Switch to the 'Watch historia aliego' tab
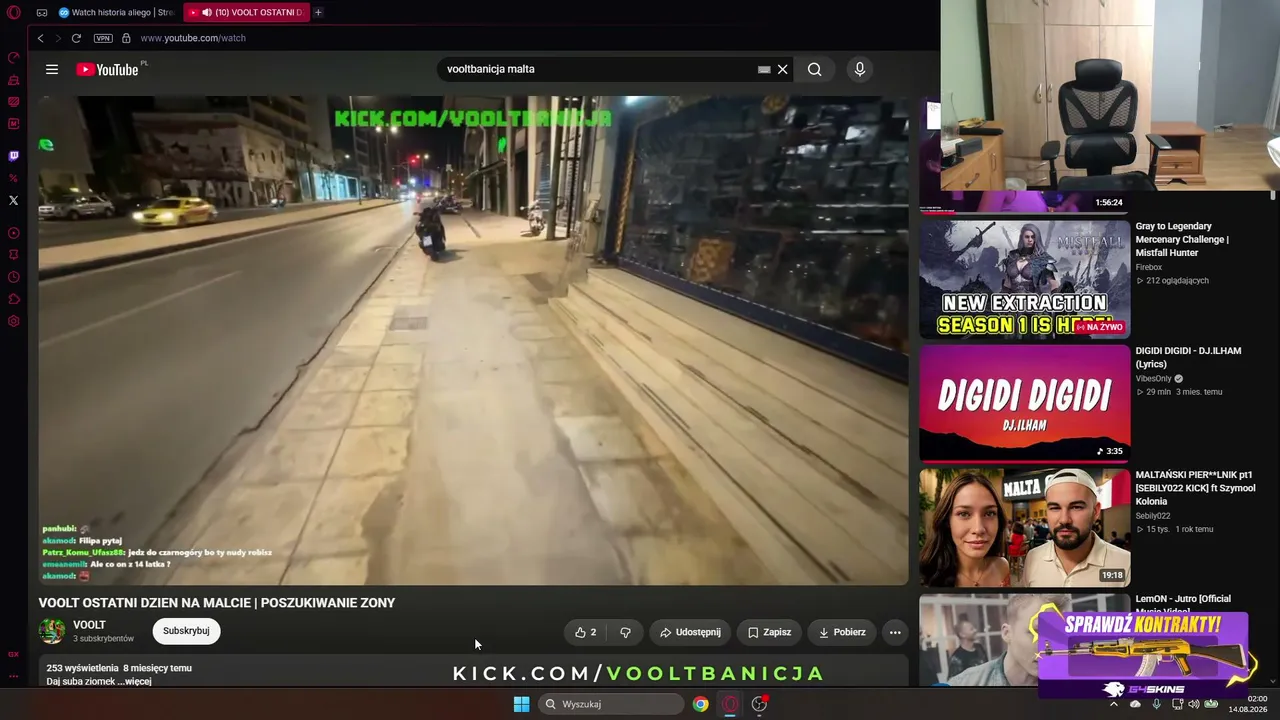The image size is (1280, 720). pos(115,13)
